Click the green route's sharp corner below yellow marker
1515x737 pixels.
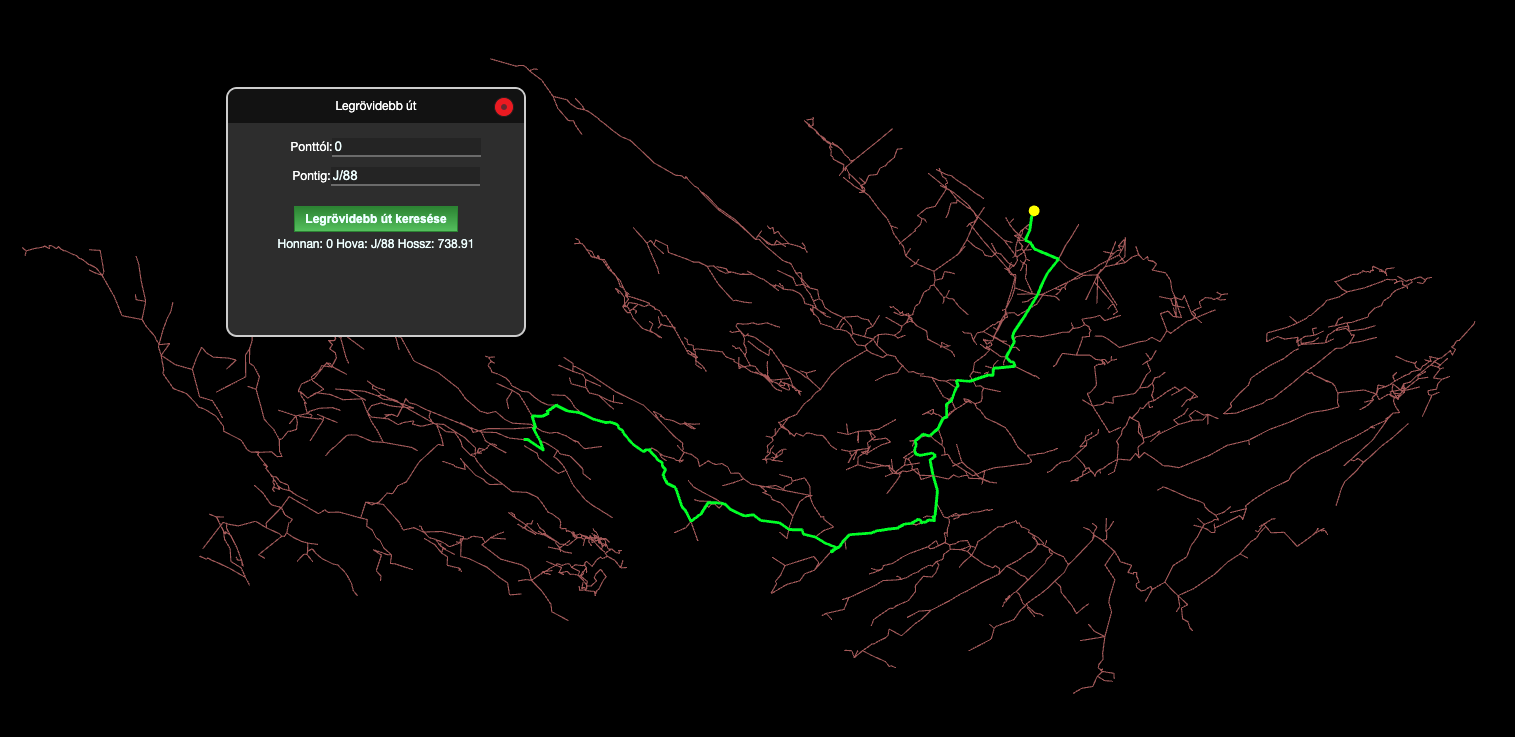(1058, 259)
